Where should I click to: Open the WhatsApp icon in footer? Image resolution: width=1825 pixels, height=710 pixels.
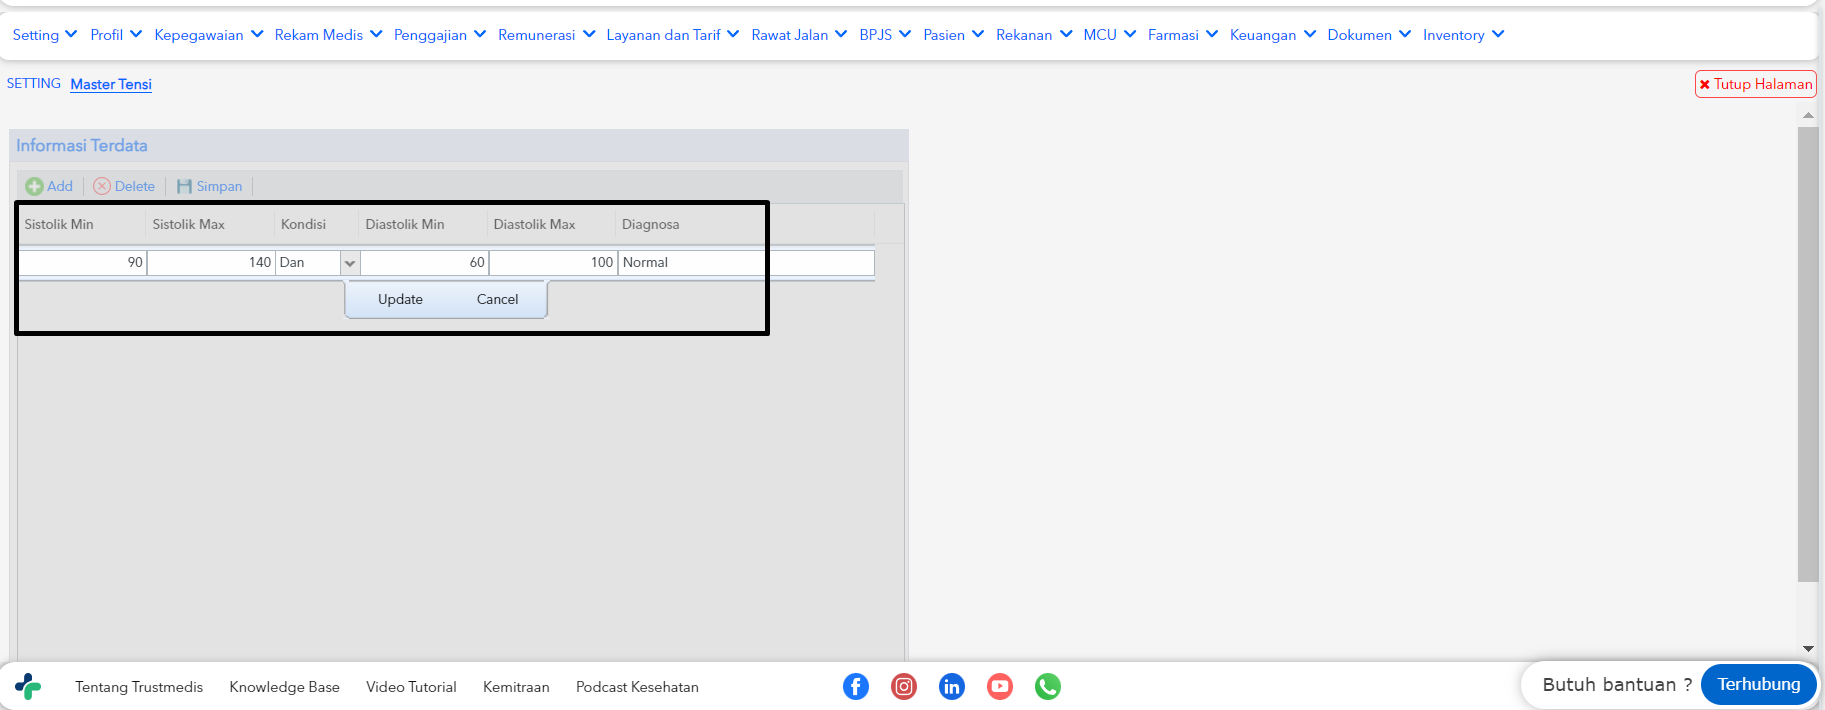(x=1048, y=686)
